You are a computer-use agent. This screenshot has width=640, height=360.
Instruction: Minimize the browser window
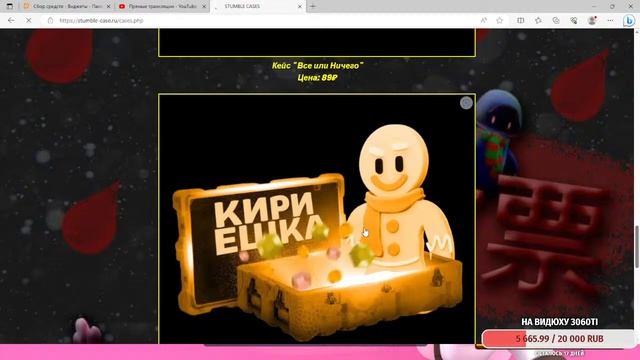pos(594,6)
